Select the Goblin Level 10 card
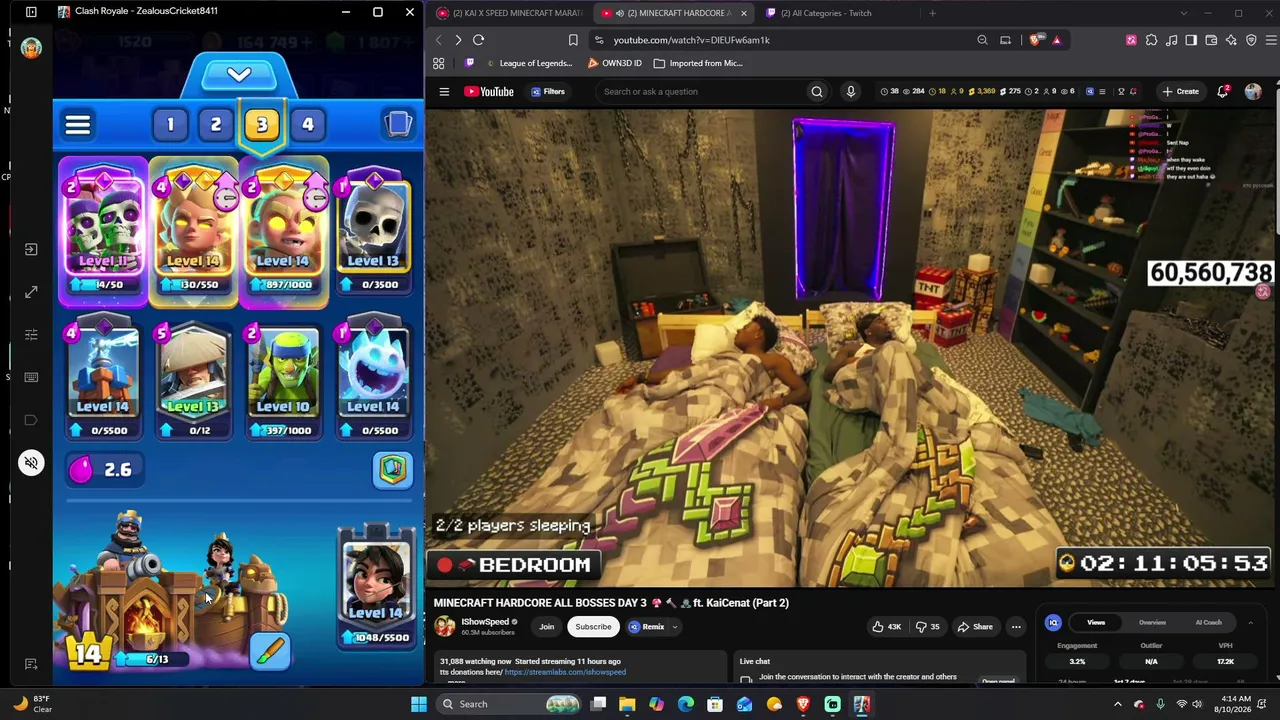Viewport: 1280px width, 720px height. point(283,381)
